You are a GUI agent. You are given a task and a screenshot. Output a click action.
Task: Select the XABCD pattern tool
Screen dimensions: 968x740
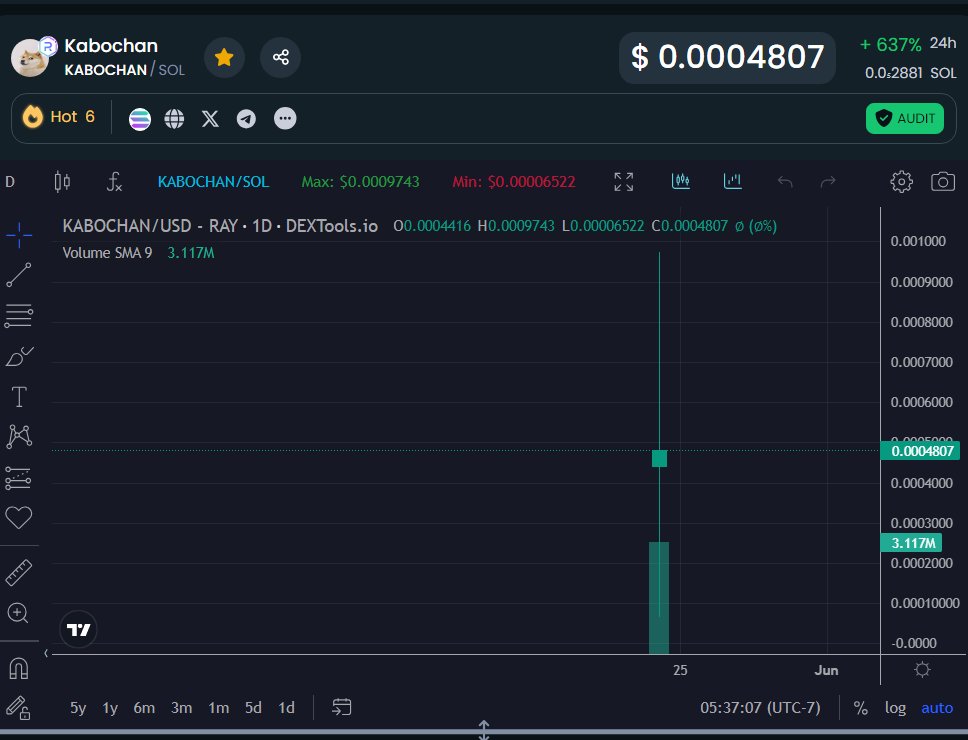[x=19, y=436]
